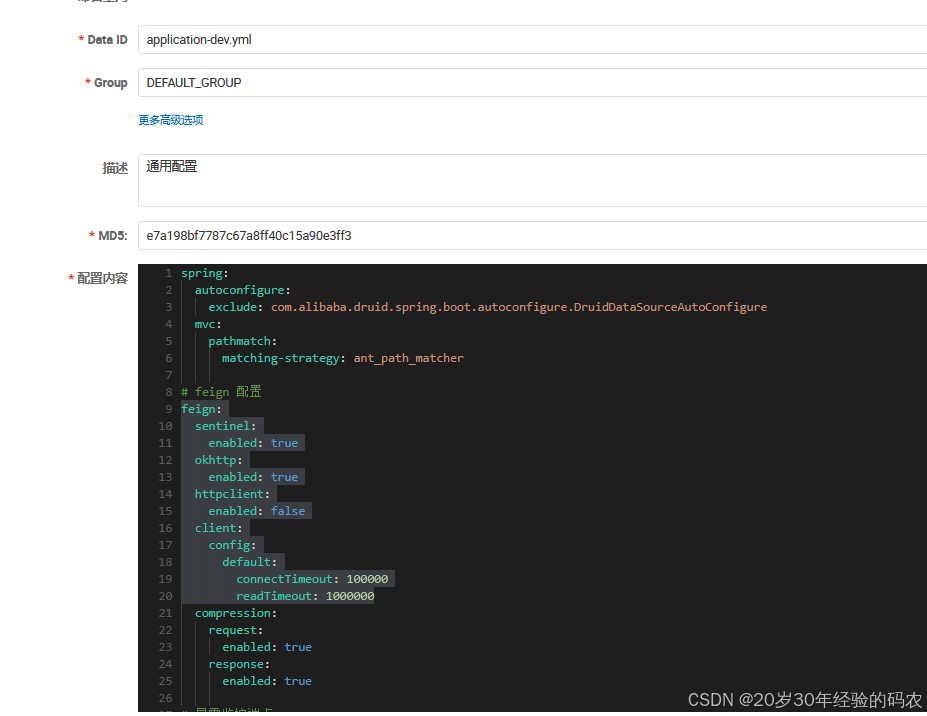Click the '# feign 配置' comment line

tap(221, 392)
